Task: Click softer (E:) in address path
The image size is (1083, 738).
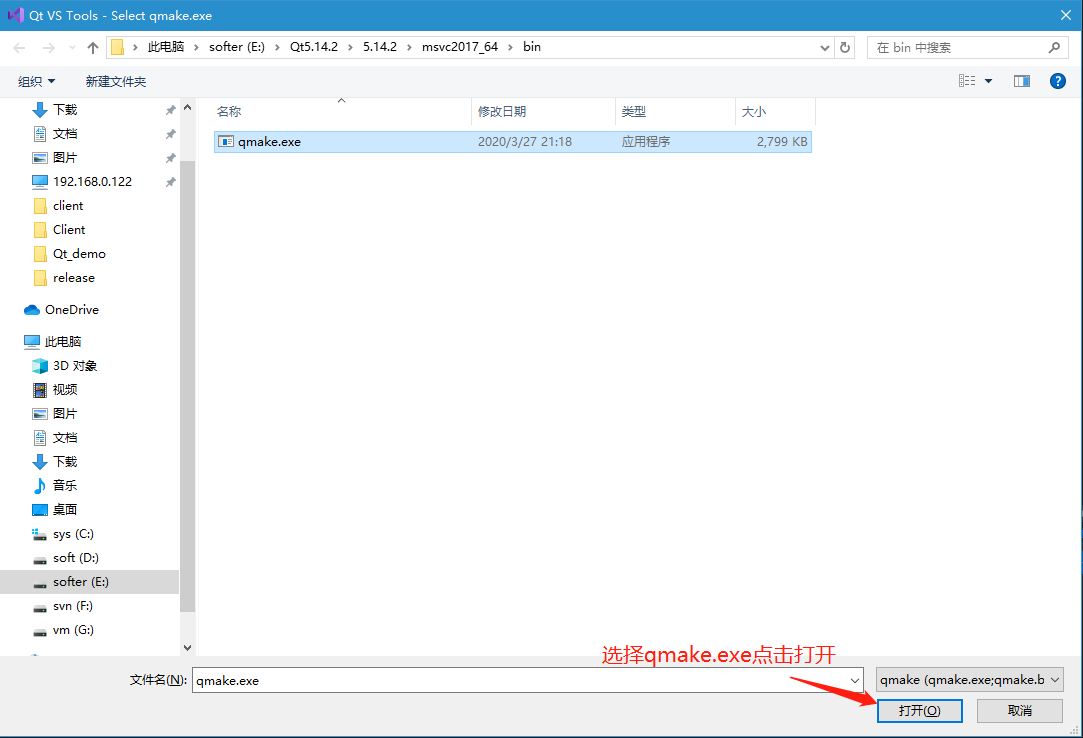Action: pyautogui.click(x=237, y=47)
